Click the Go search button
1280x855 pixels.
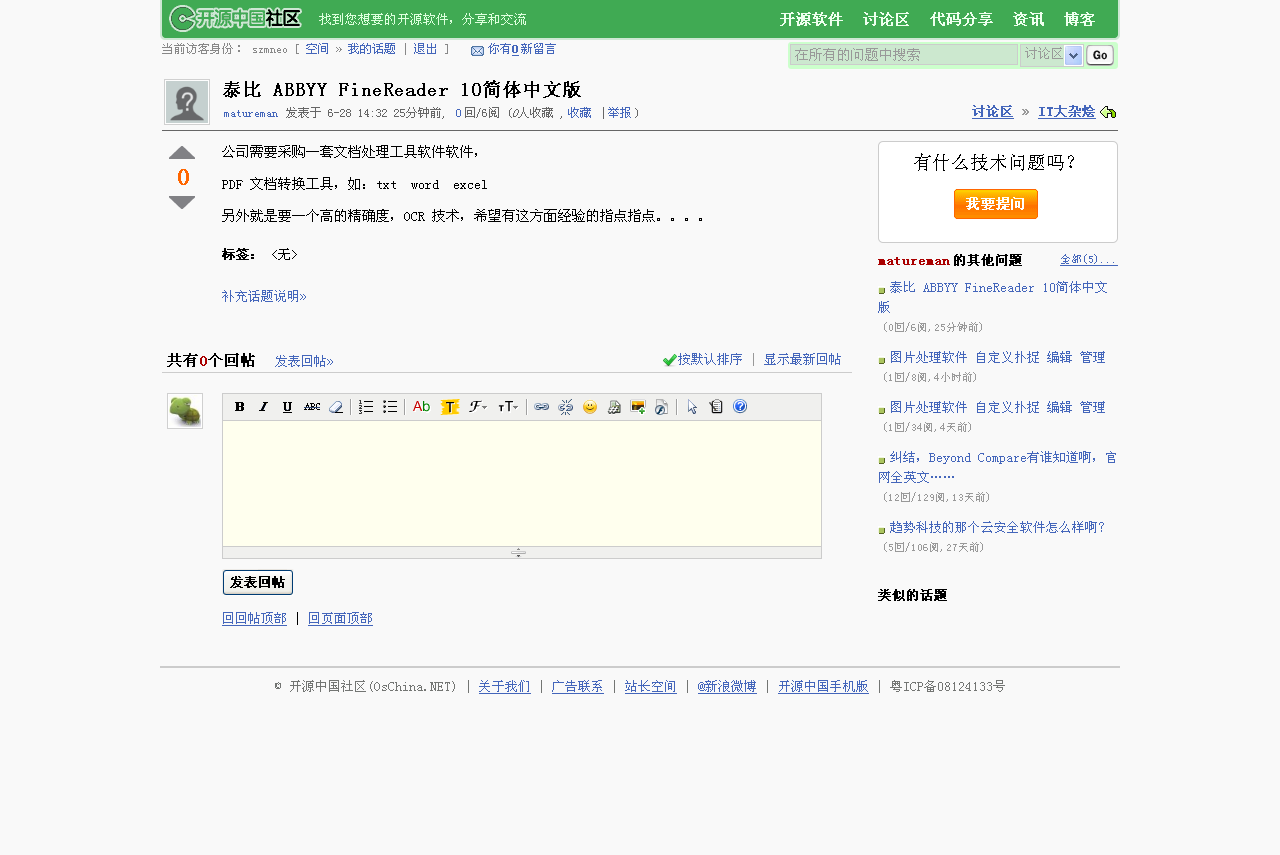(x=1100, y=55)
